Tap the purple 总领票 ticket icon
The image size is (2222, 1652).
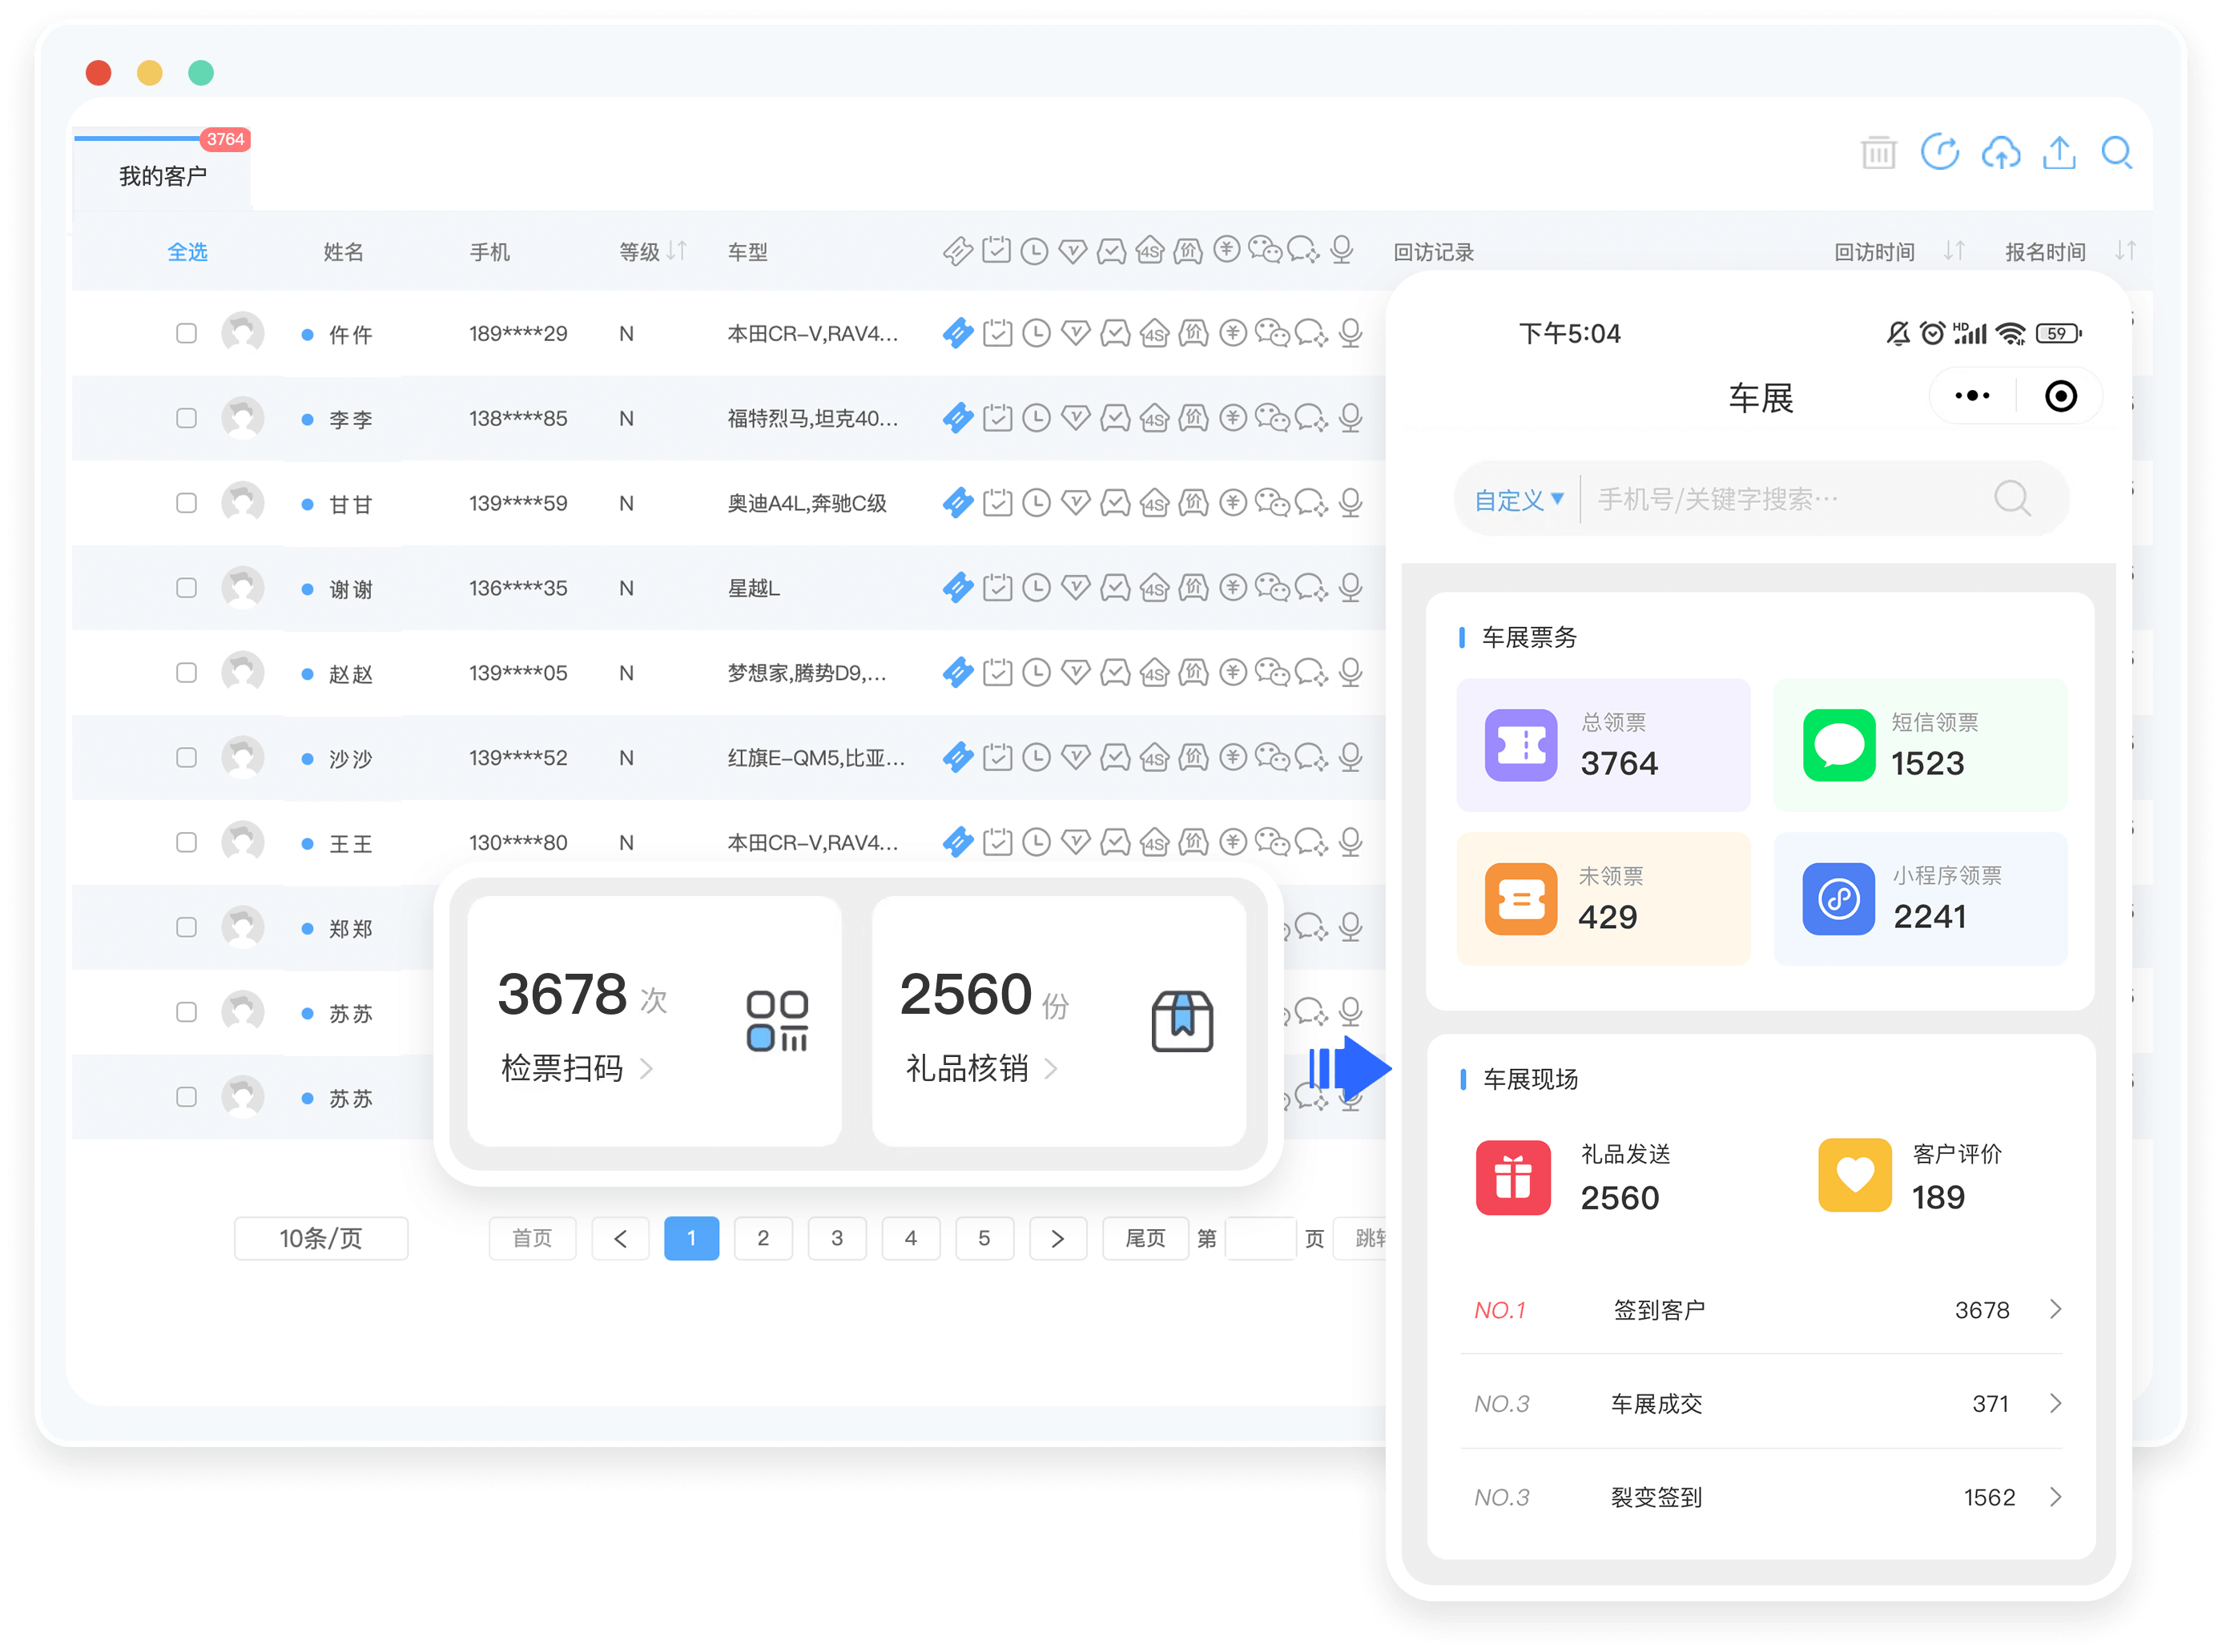point(1520,745)
